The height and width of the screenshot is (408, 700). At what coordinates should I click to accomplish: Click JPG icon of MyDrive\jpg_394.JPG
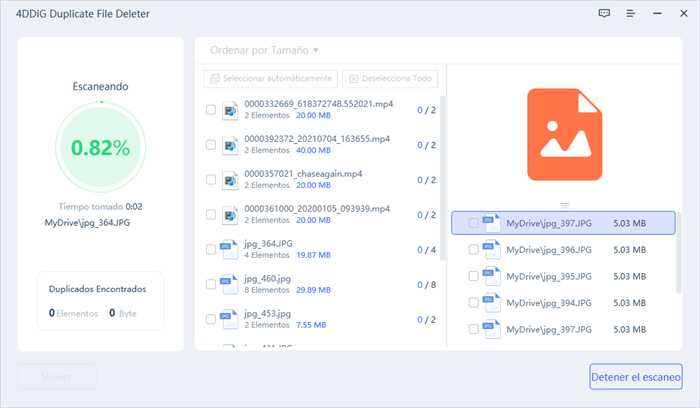coord(492,303)
